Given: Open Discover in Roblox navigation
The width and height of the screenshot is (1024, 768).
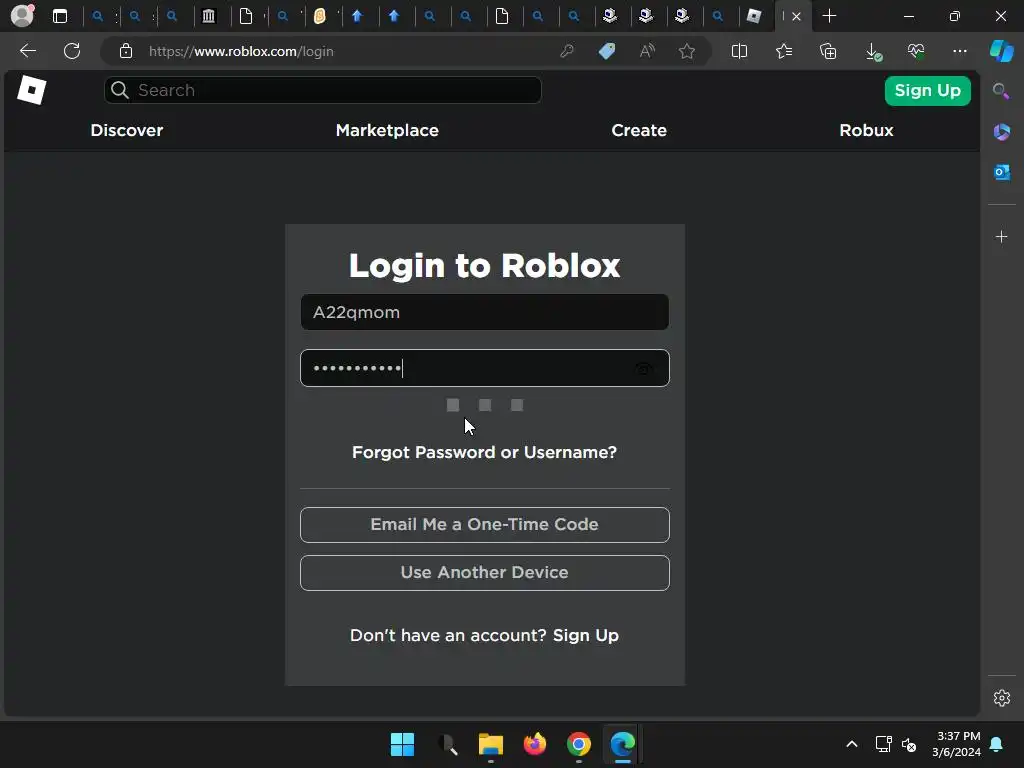Looking at the screenshot, I should (127, 130).
